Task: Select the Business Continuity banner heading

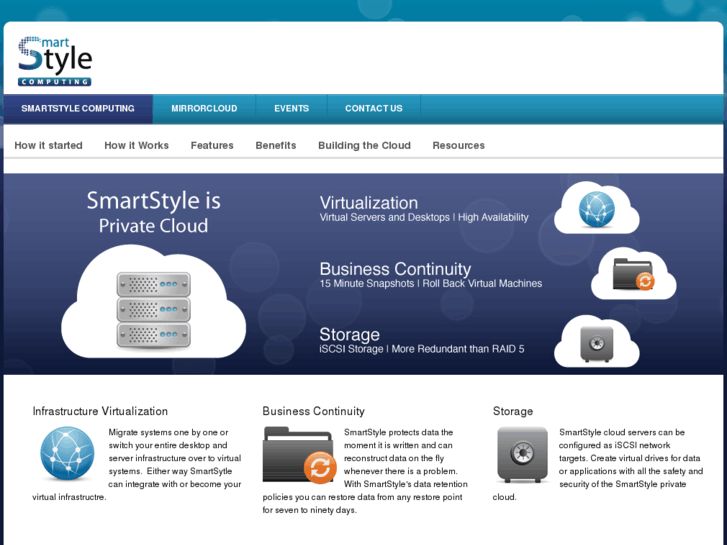Action: (x=395, y=269)
